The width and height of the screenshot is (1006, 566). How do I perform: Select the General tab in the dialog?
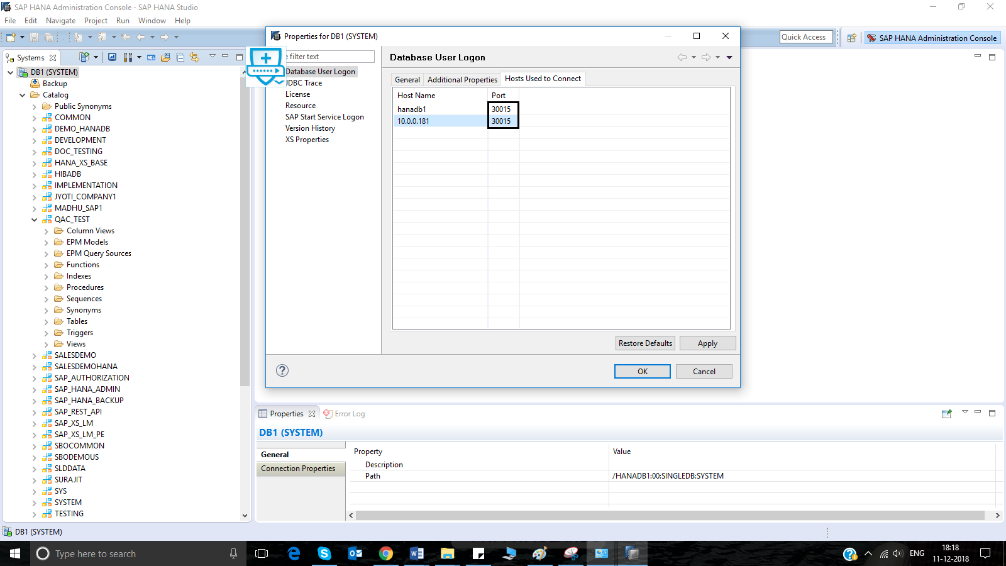[x=407, y=79]
